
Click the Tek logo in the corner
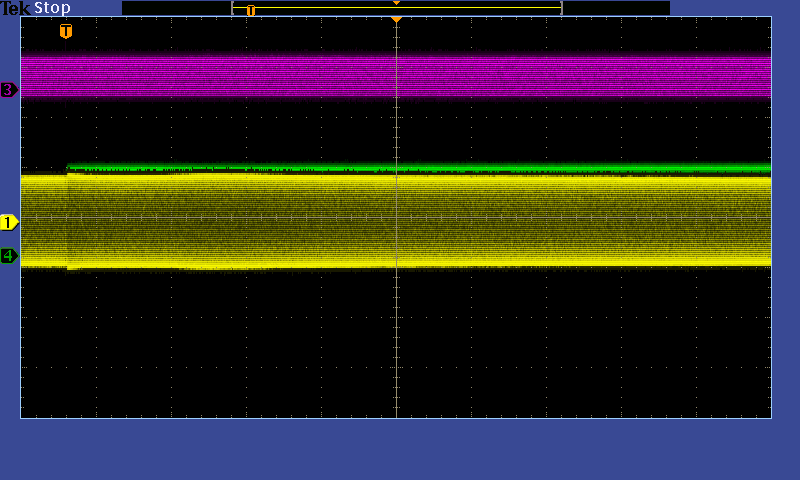[x=15, y=8]
